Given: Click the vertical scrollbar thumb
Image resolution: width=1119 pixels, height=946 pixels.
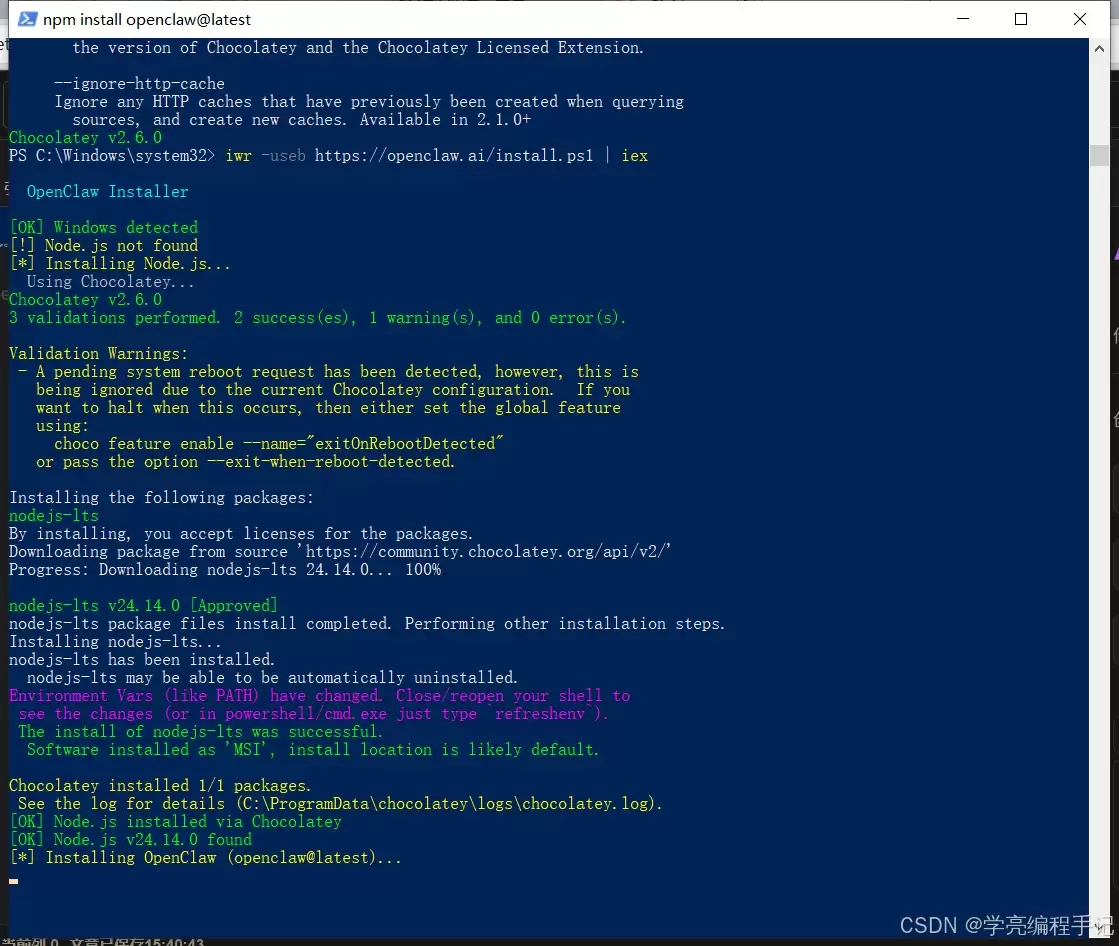Looking at the screenshot, I should coord(1099,155).
